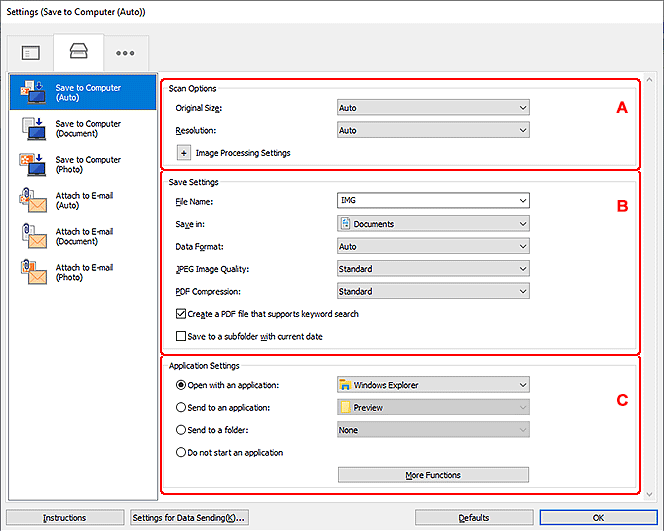Click the More Functions button
664x531 pixels.
coord(433,475)
